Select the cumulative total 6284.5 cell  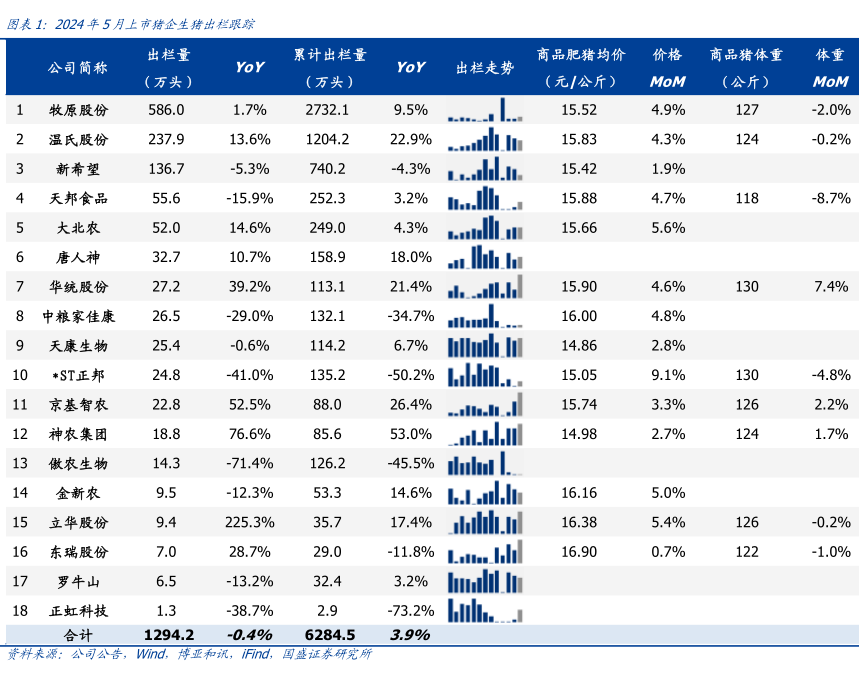tap(329, 635)
